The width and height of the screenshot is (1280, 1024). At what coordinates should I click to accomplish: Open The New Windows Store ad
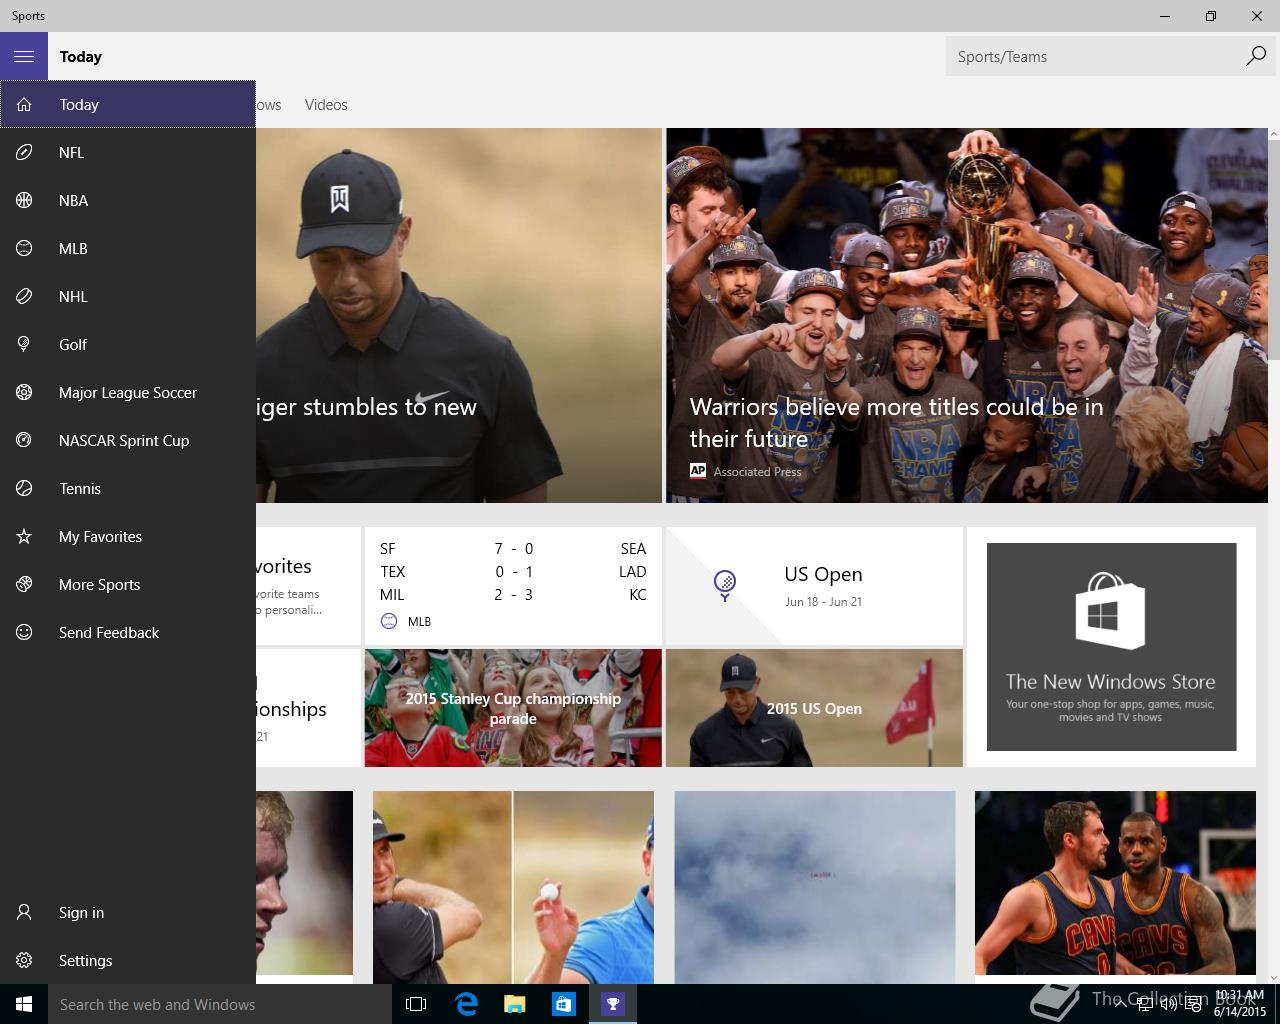(x=1111, y=647)
